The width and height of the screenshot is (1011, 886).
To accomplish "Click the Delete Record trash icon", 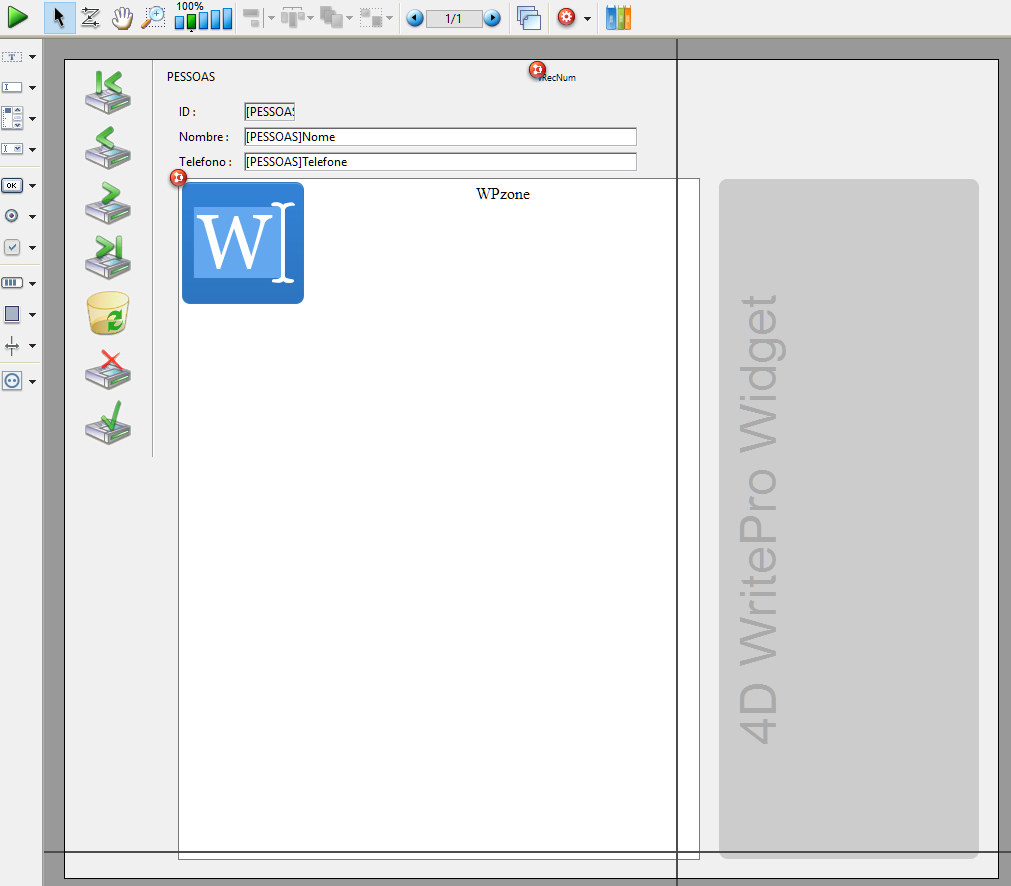I will 108,313.
